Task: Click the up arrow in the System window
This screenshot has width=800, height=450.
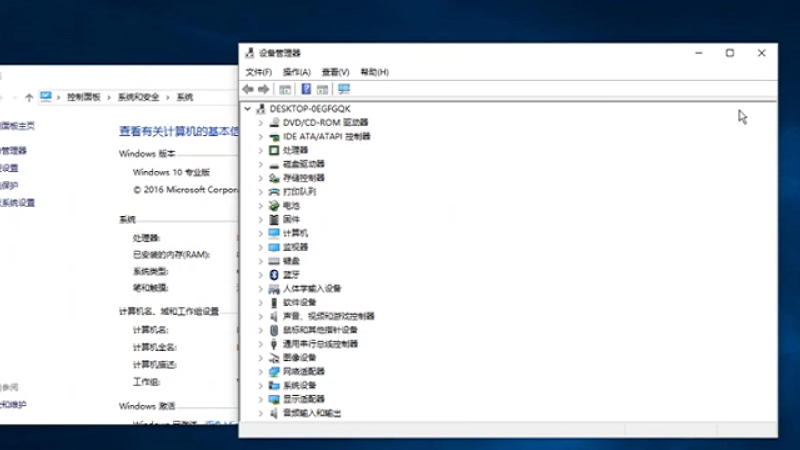Action: point(29,97)
